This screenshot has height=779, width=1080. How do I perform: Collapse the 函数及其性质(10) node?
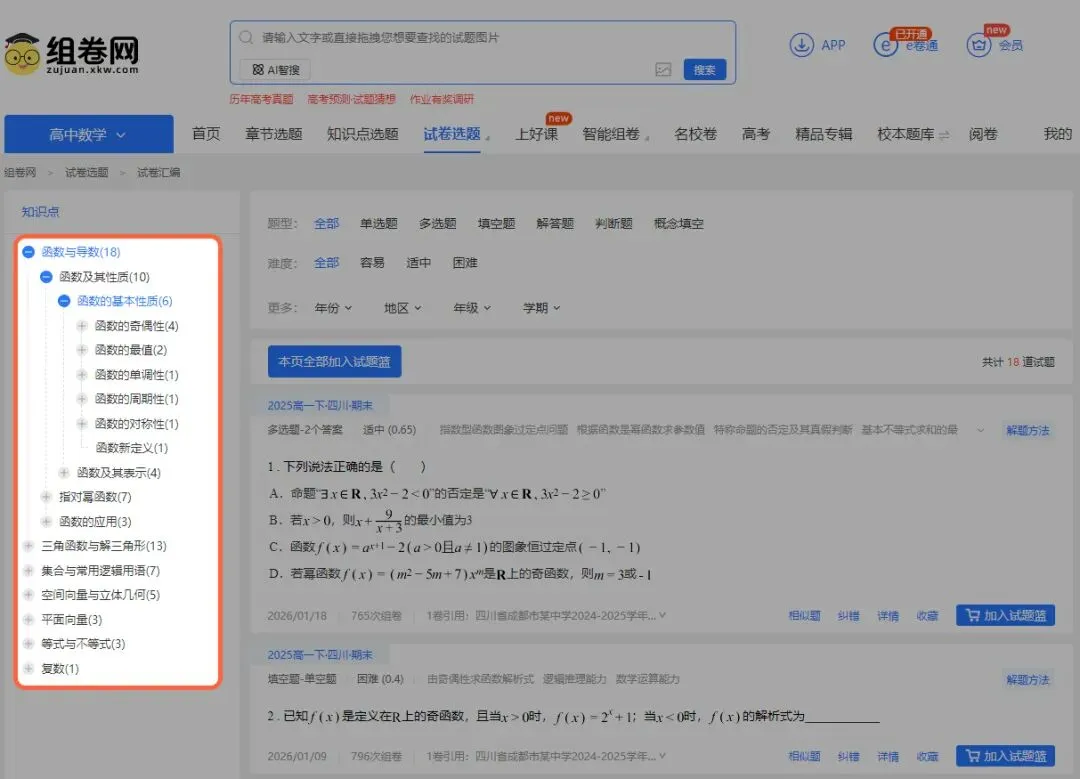pyautogui.click(x=46, y=277)
